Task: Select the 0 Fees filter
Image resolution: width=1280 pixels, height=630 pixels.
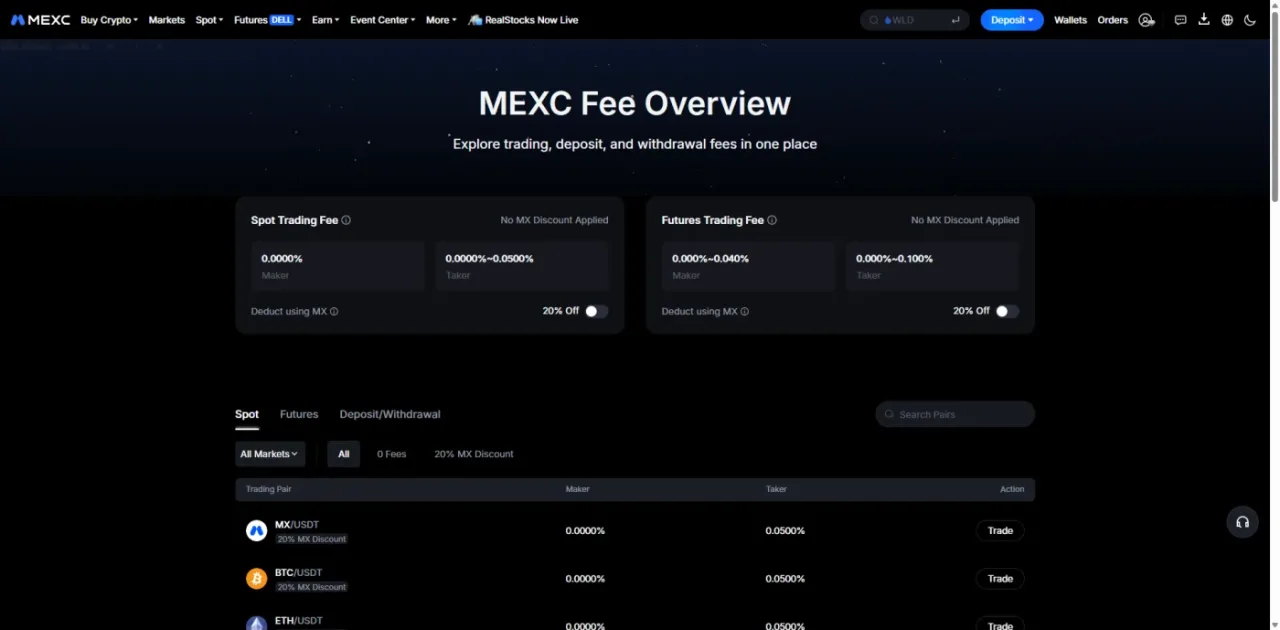Action: click(392, 454)
